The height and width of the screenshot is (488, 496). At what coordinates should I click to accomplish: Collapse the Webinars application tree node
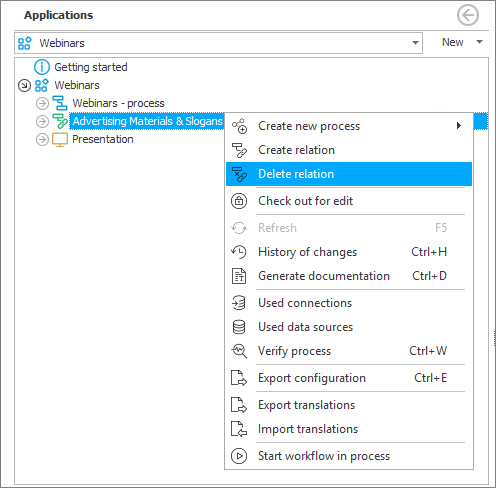pos(24,85)
